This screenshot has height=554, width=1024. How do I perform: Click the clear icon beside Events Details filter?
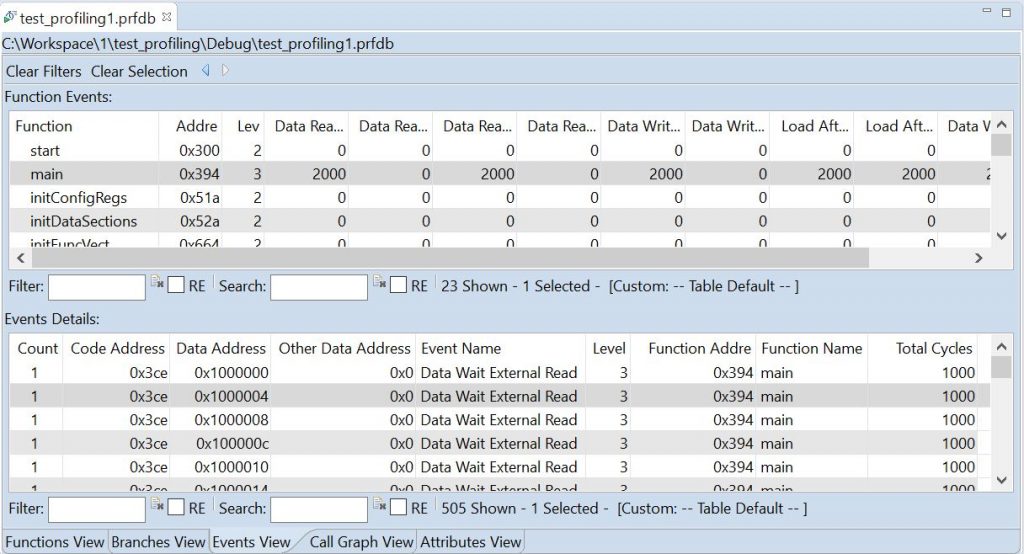click(x=157, y=504)
